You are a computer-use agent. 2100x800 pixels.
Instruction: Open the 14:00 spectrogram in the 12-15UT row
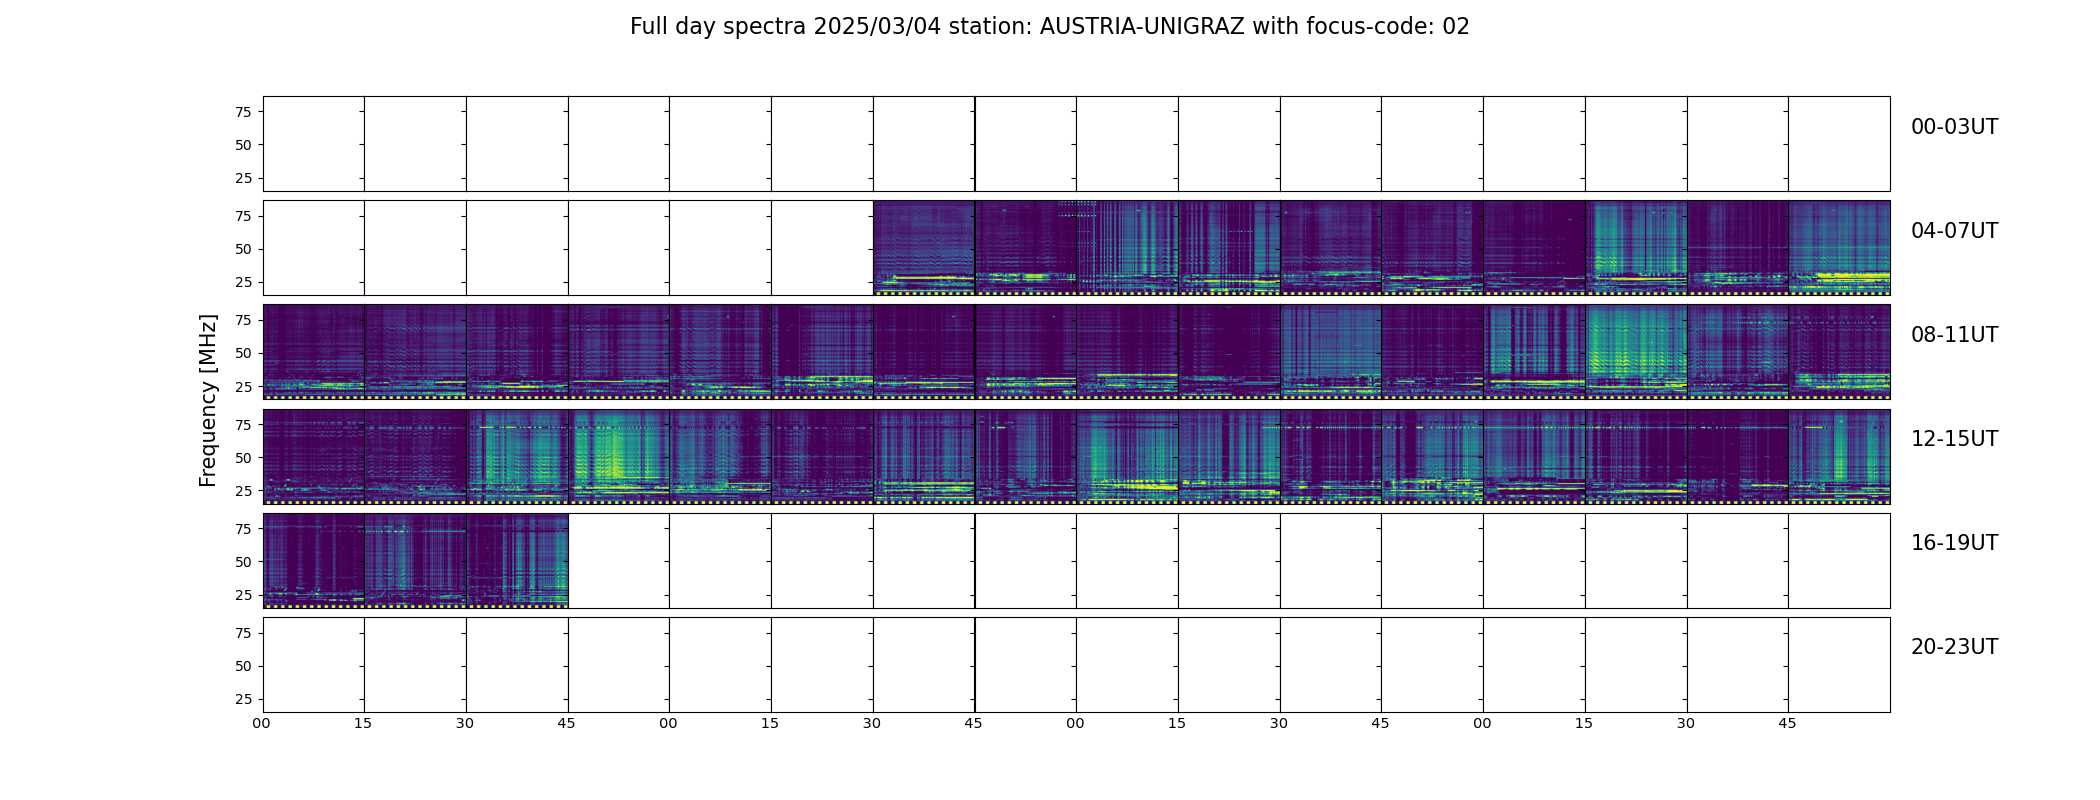pos(1127,456)
